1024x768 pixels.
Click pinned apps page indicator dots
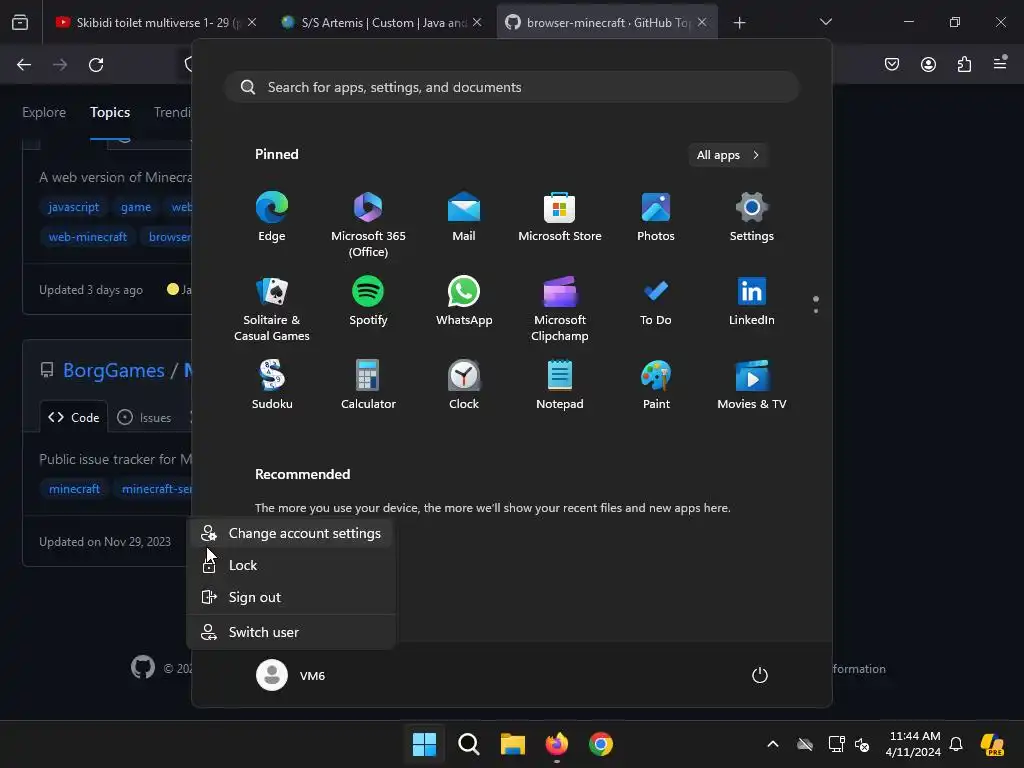click(816, 304)
